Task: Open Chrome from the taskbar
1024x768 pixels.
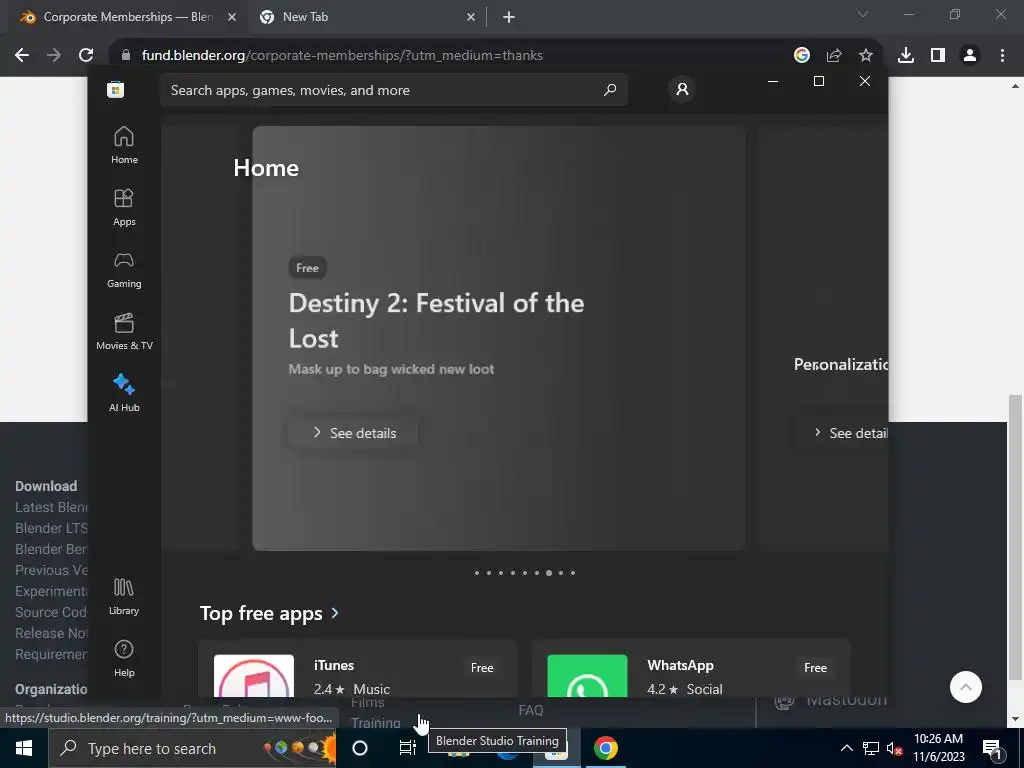Action: 605,748
